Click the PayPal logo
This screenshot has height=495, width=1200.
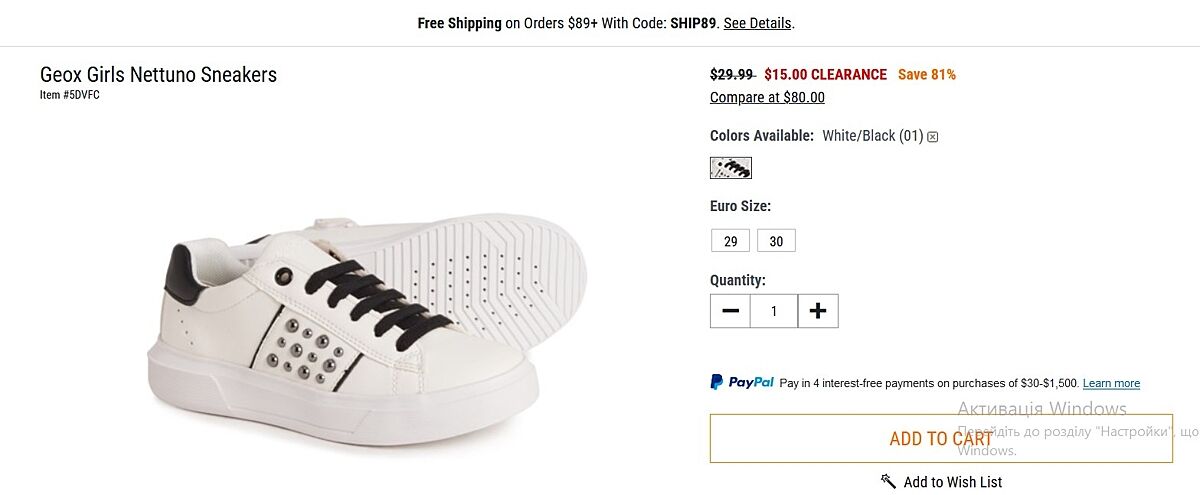coord(742,382)
